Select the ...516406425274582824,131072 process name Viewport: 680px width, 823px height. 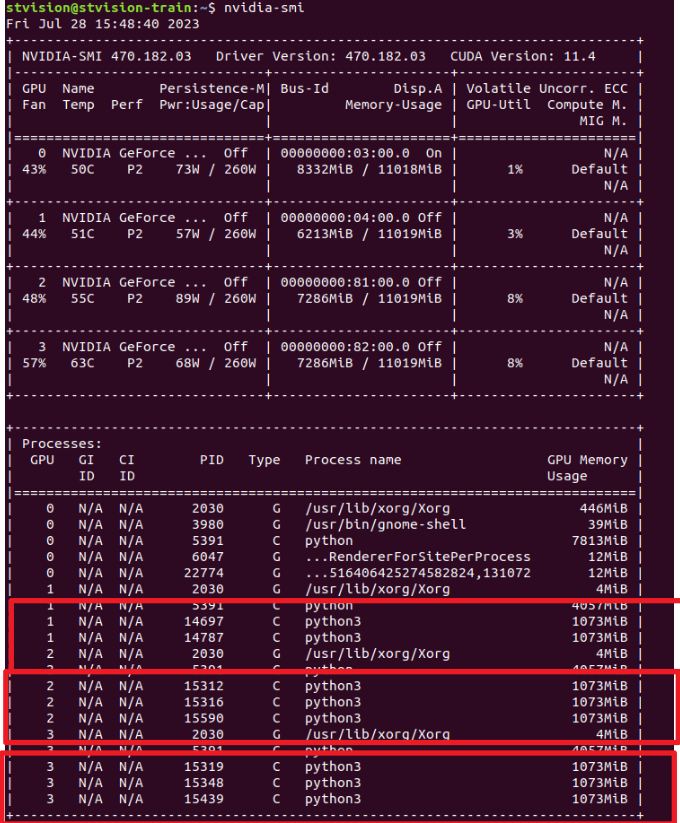click(418, 573)
